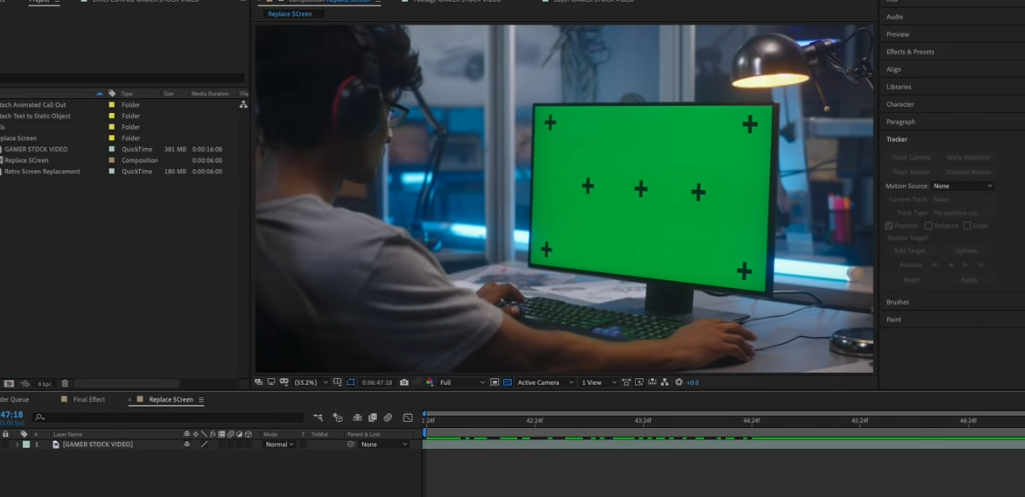The height and width of the screenshot is (497, 1025).
Task: Open the Effects & Presets panel
Action: pos(910,52)
